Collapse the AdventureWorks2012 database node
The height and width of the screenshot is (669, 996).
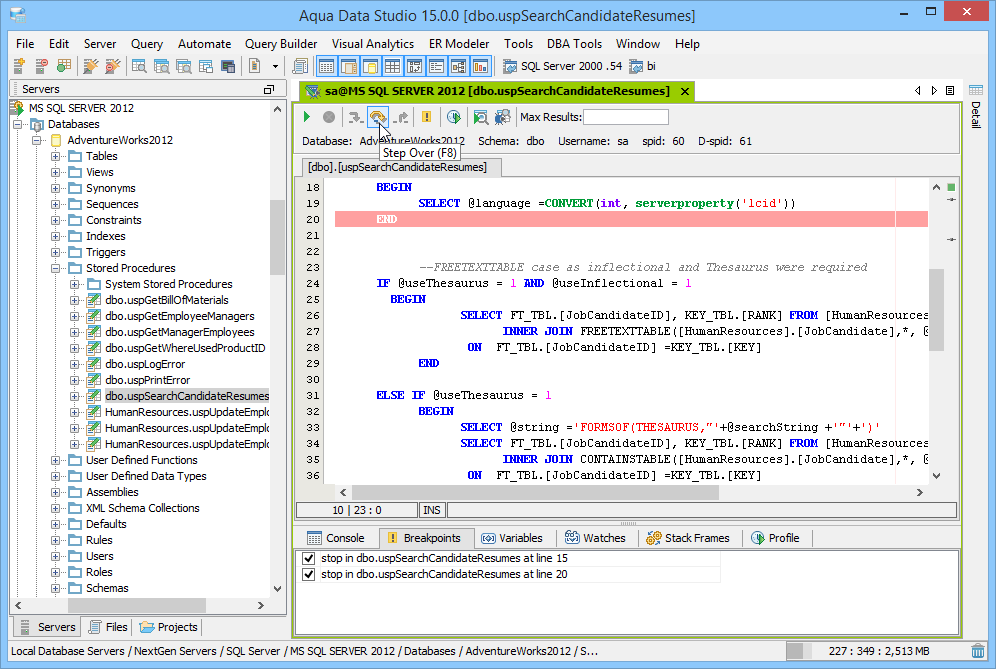click(x=37, y=140)
